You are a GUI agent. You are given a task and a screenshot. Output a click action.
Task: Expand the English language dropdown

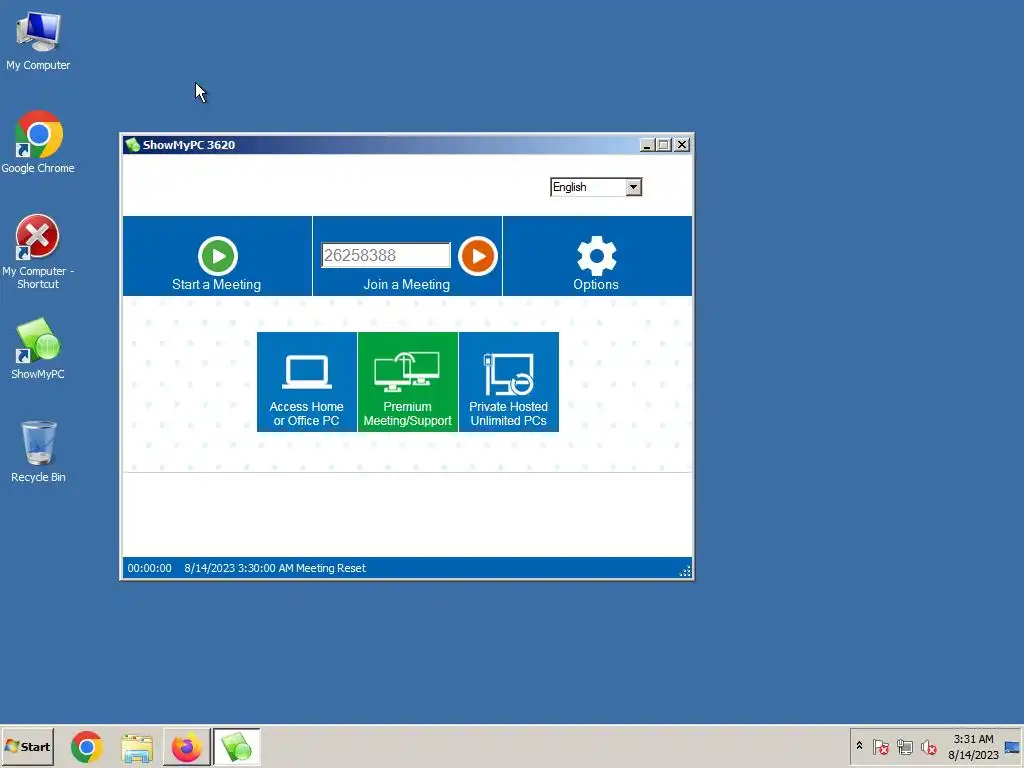[633, 187]
